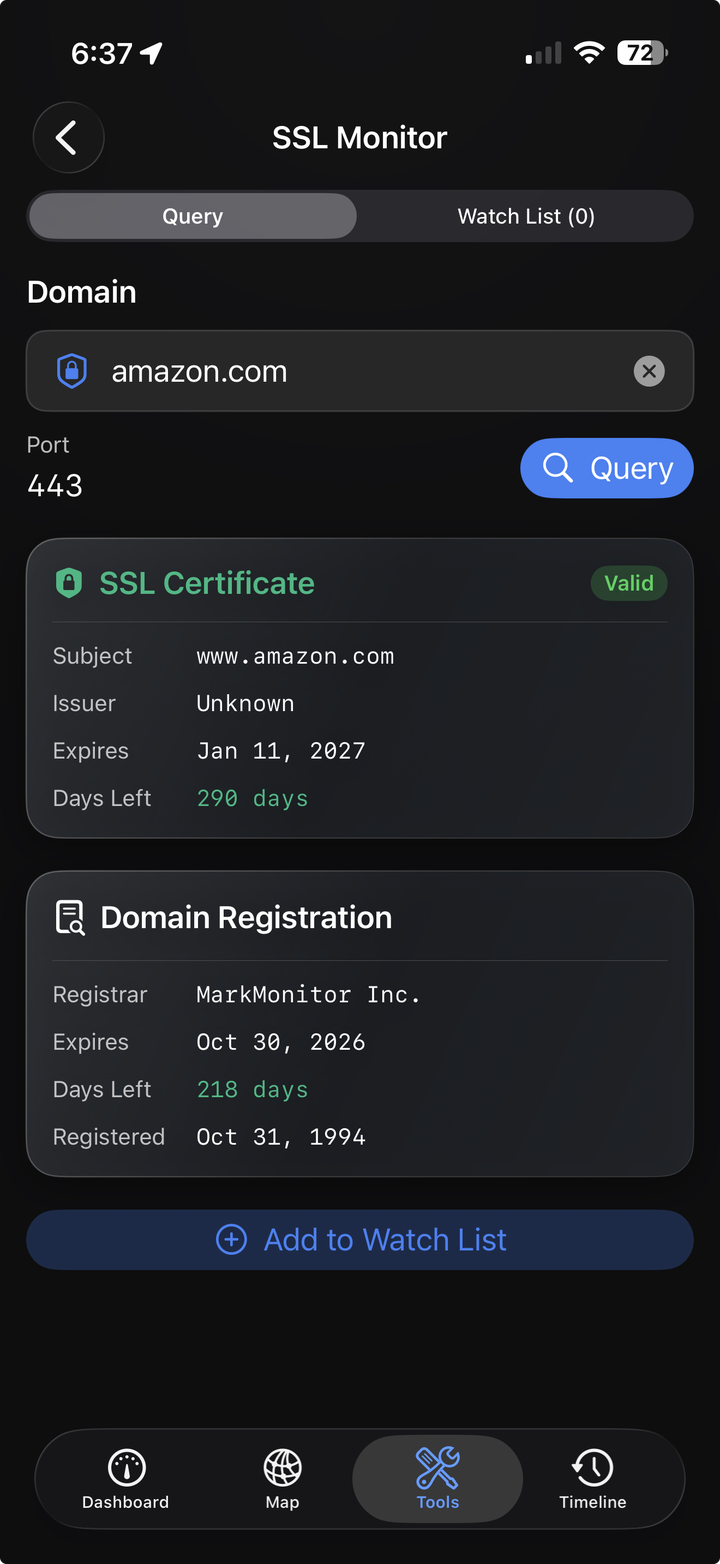The image size is (720, 1564).
Task: Tap the location arrow beside the time
Action: (151, 53)
